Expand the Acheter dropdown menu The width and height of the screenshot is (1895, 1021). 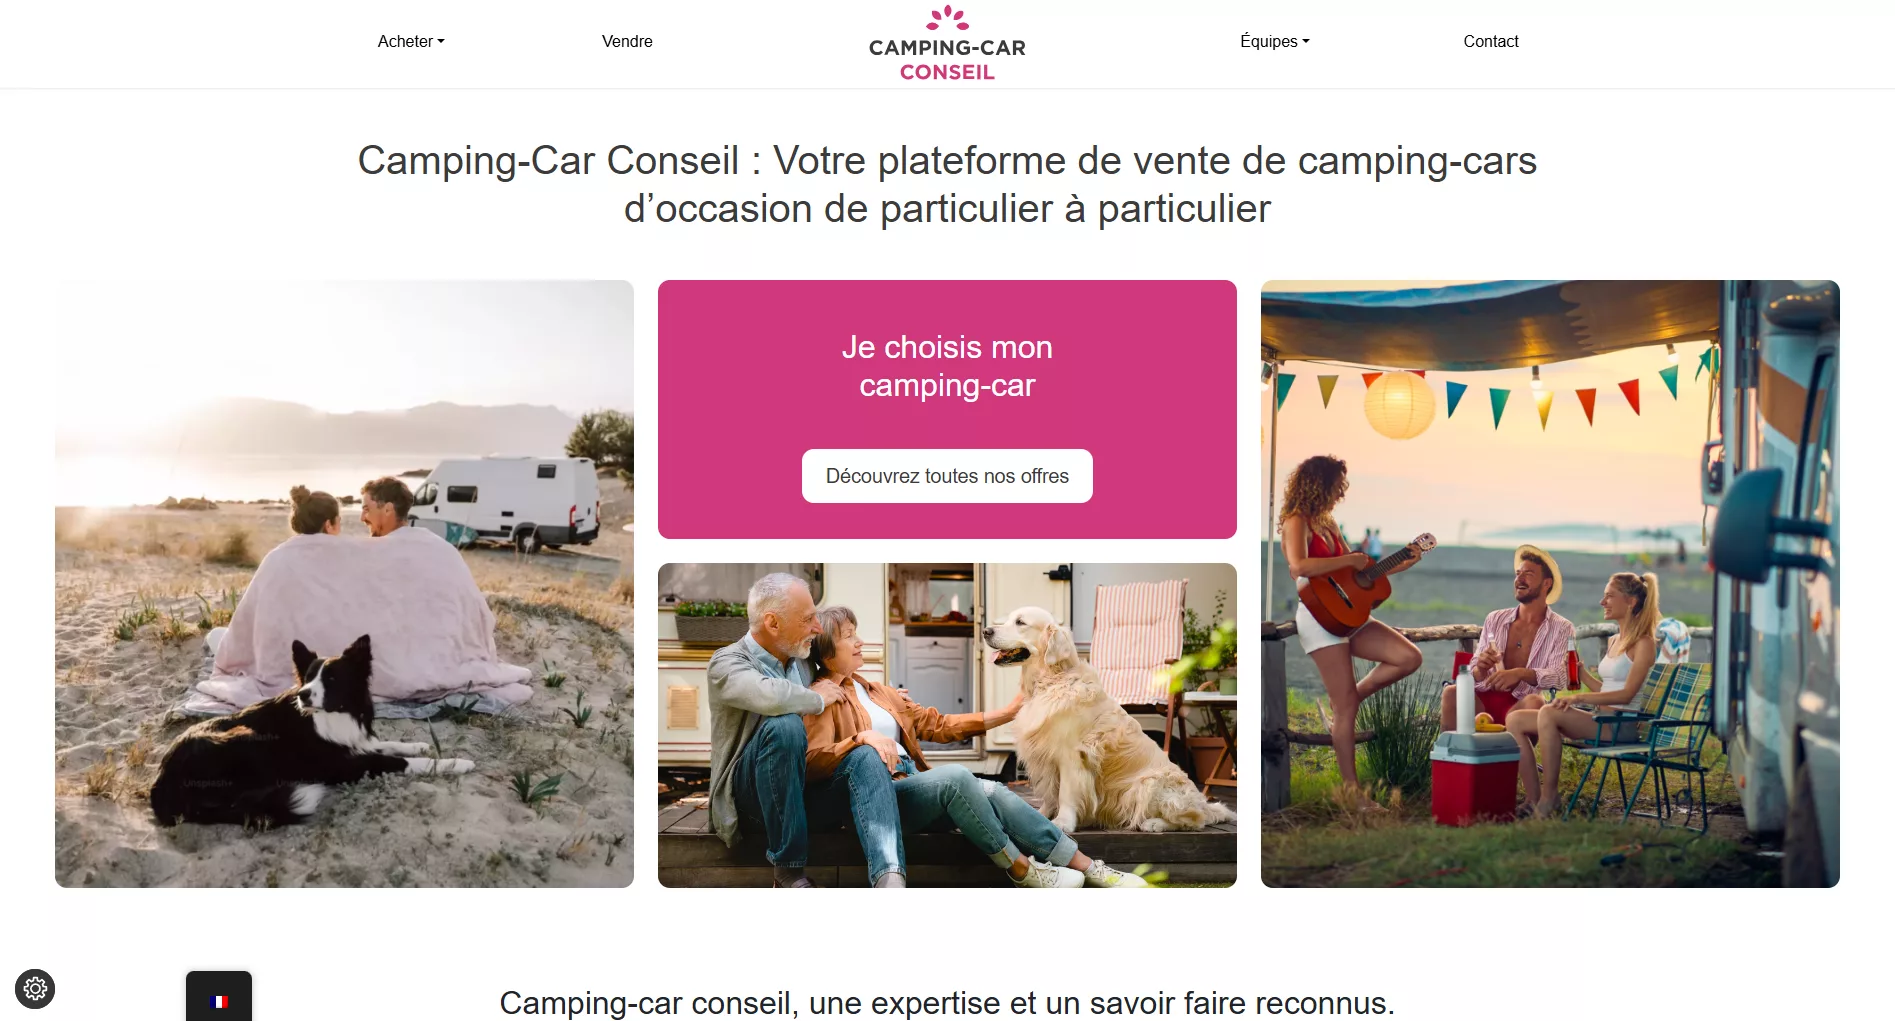[x=411, y=41]
